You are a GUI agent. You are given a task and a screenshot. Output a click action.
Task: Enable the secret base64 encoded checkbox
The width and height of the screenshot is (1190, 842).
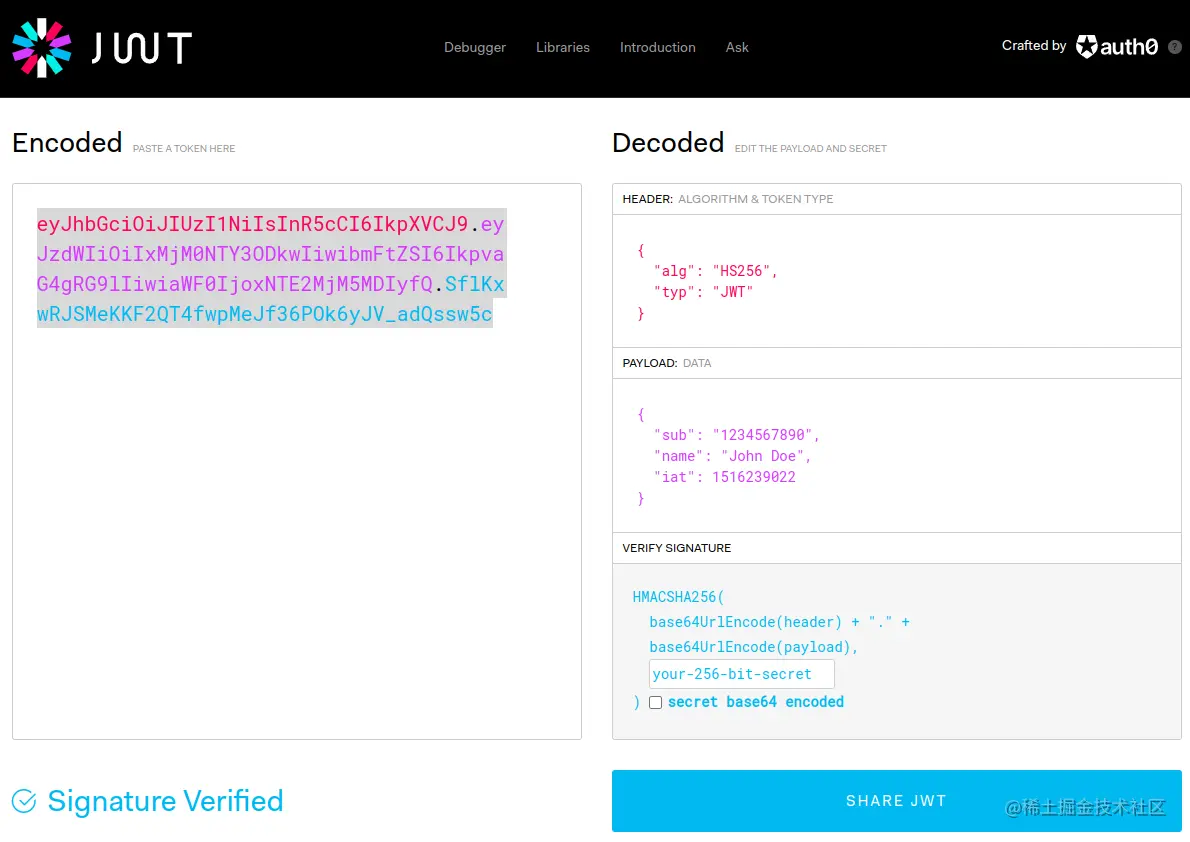pyautogui.click(x=655, y=702)
